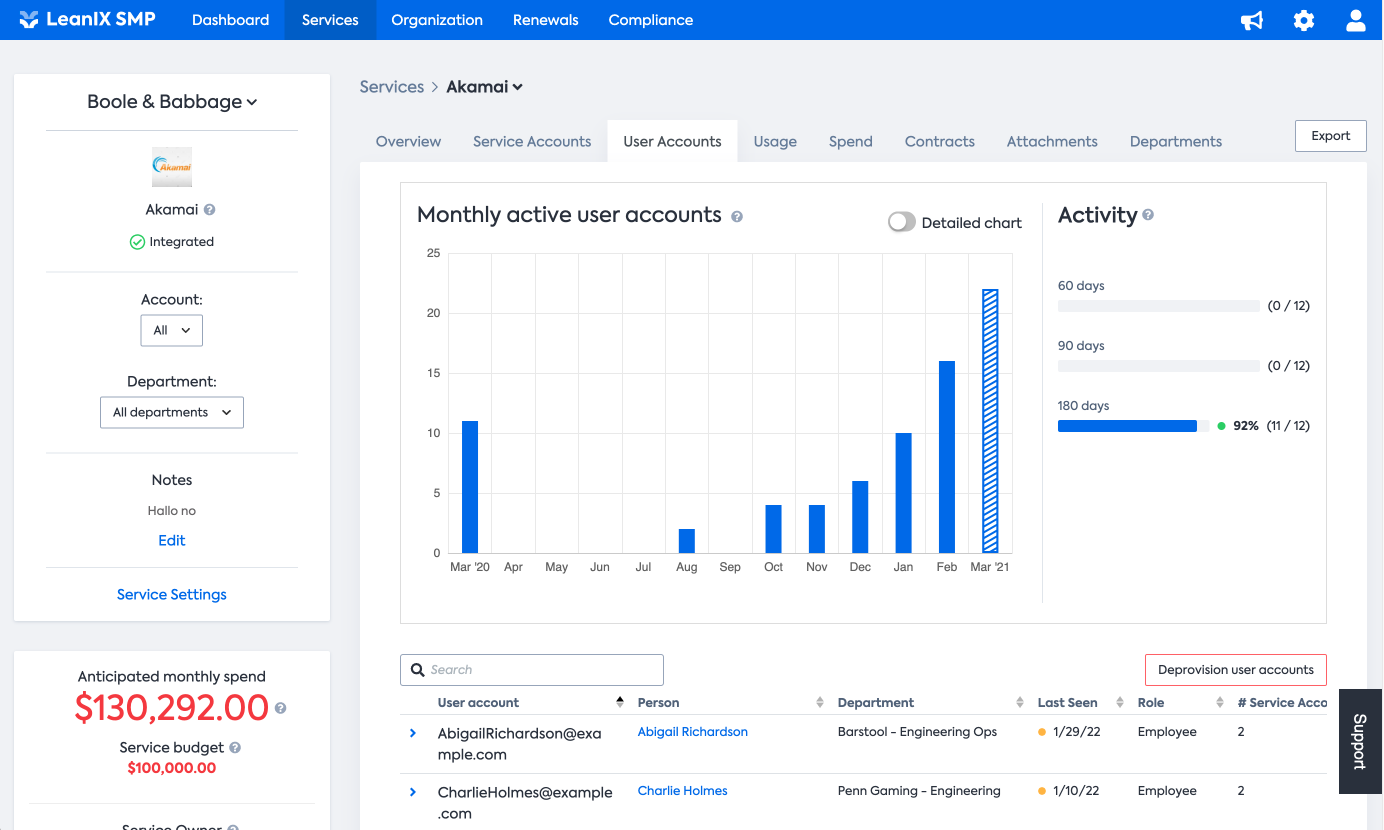Open the Support side tab
Screen dimensions: 1384x830
tap(1360, 741)
